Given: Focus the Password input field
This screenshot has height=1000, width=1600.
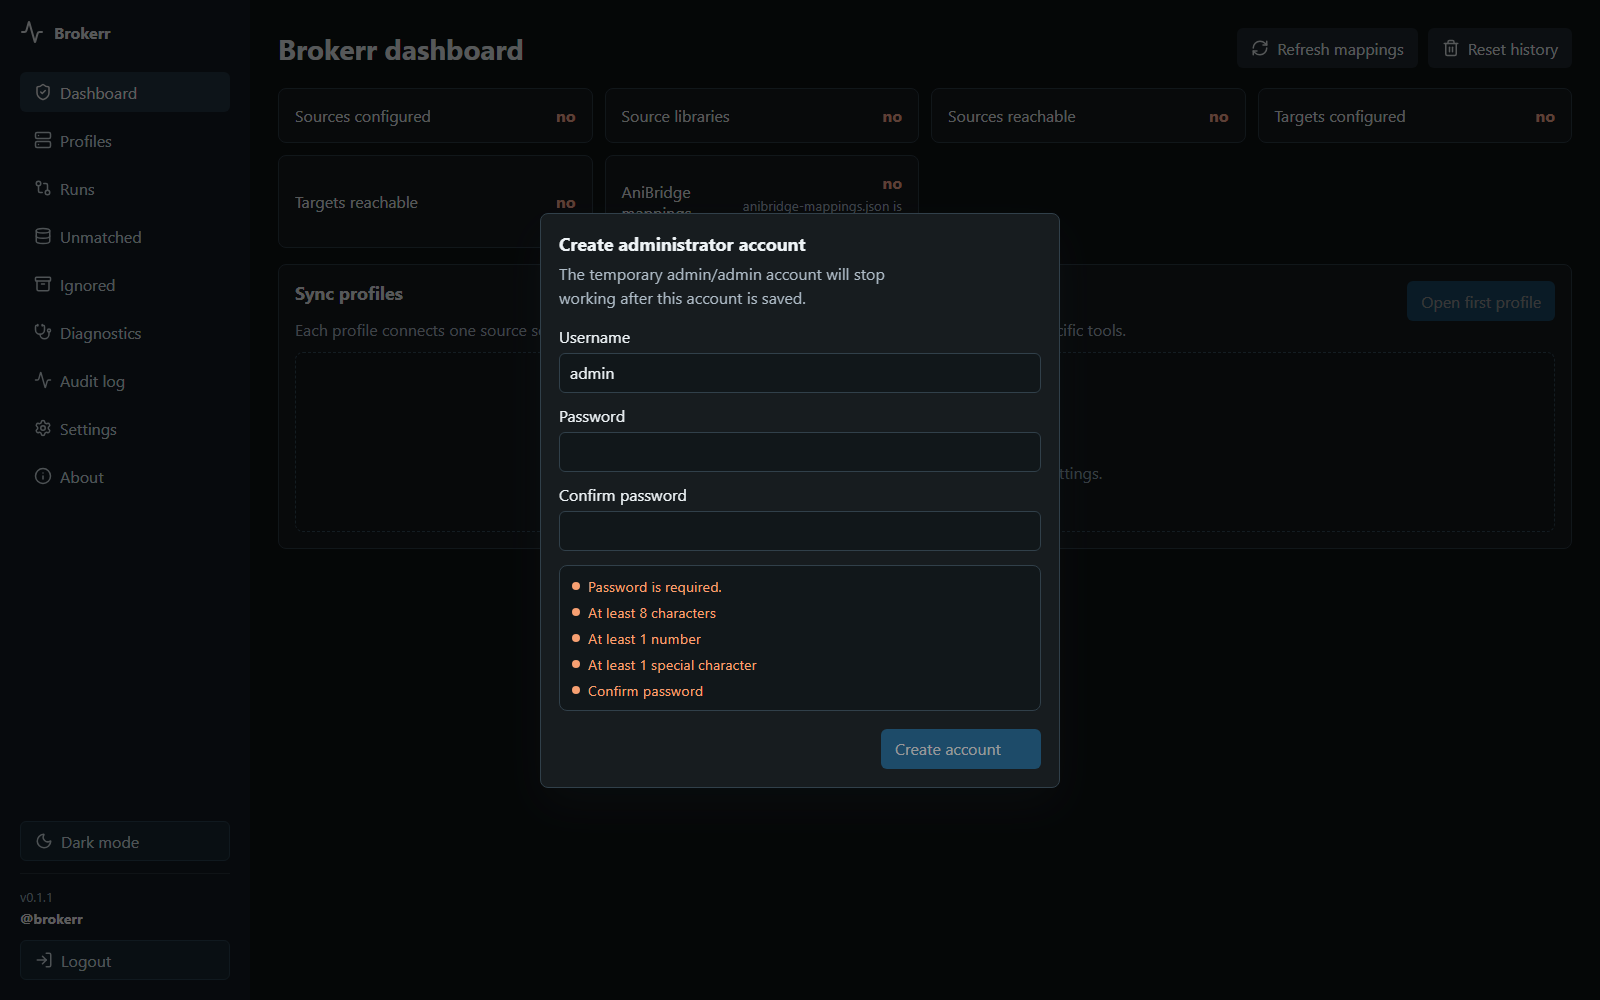Looking at the screenshot, I should (800, 452).
